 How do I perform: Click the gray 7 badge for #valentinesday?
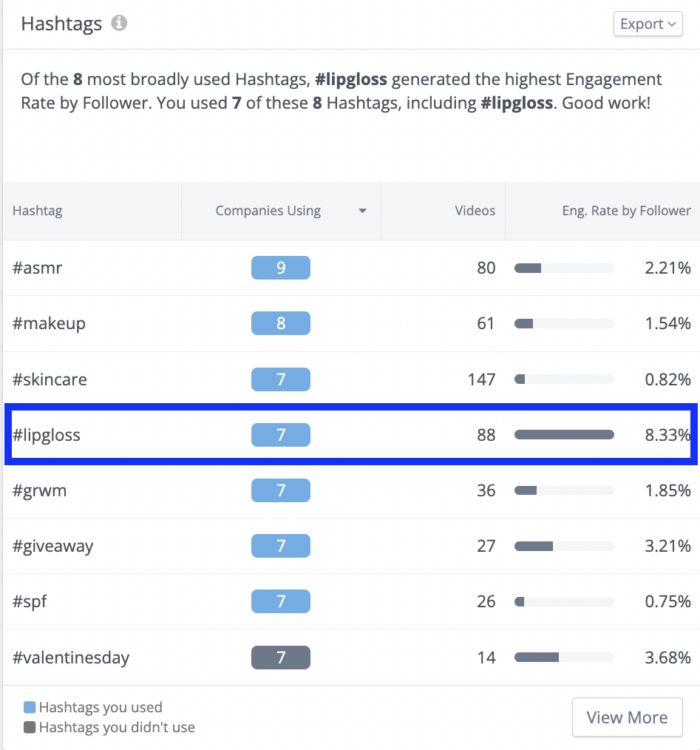point(280,658)
